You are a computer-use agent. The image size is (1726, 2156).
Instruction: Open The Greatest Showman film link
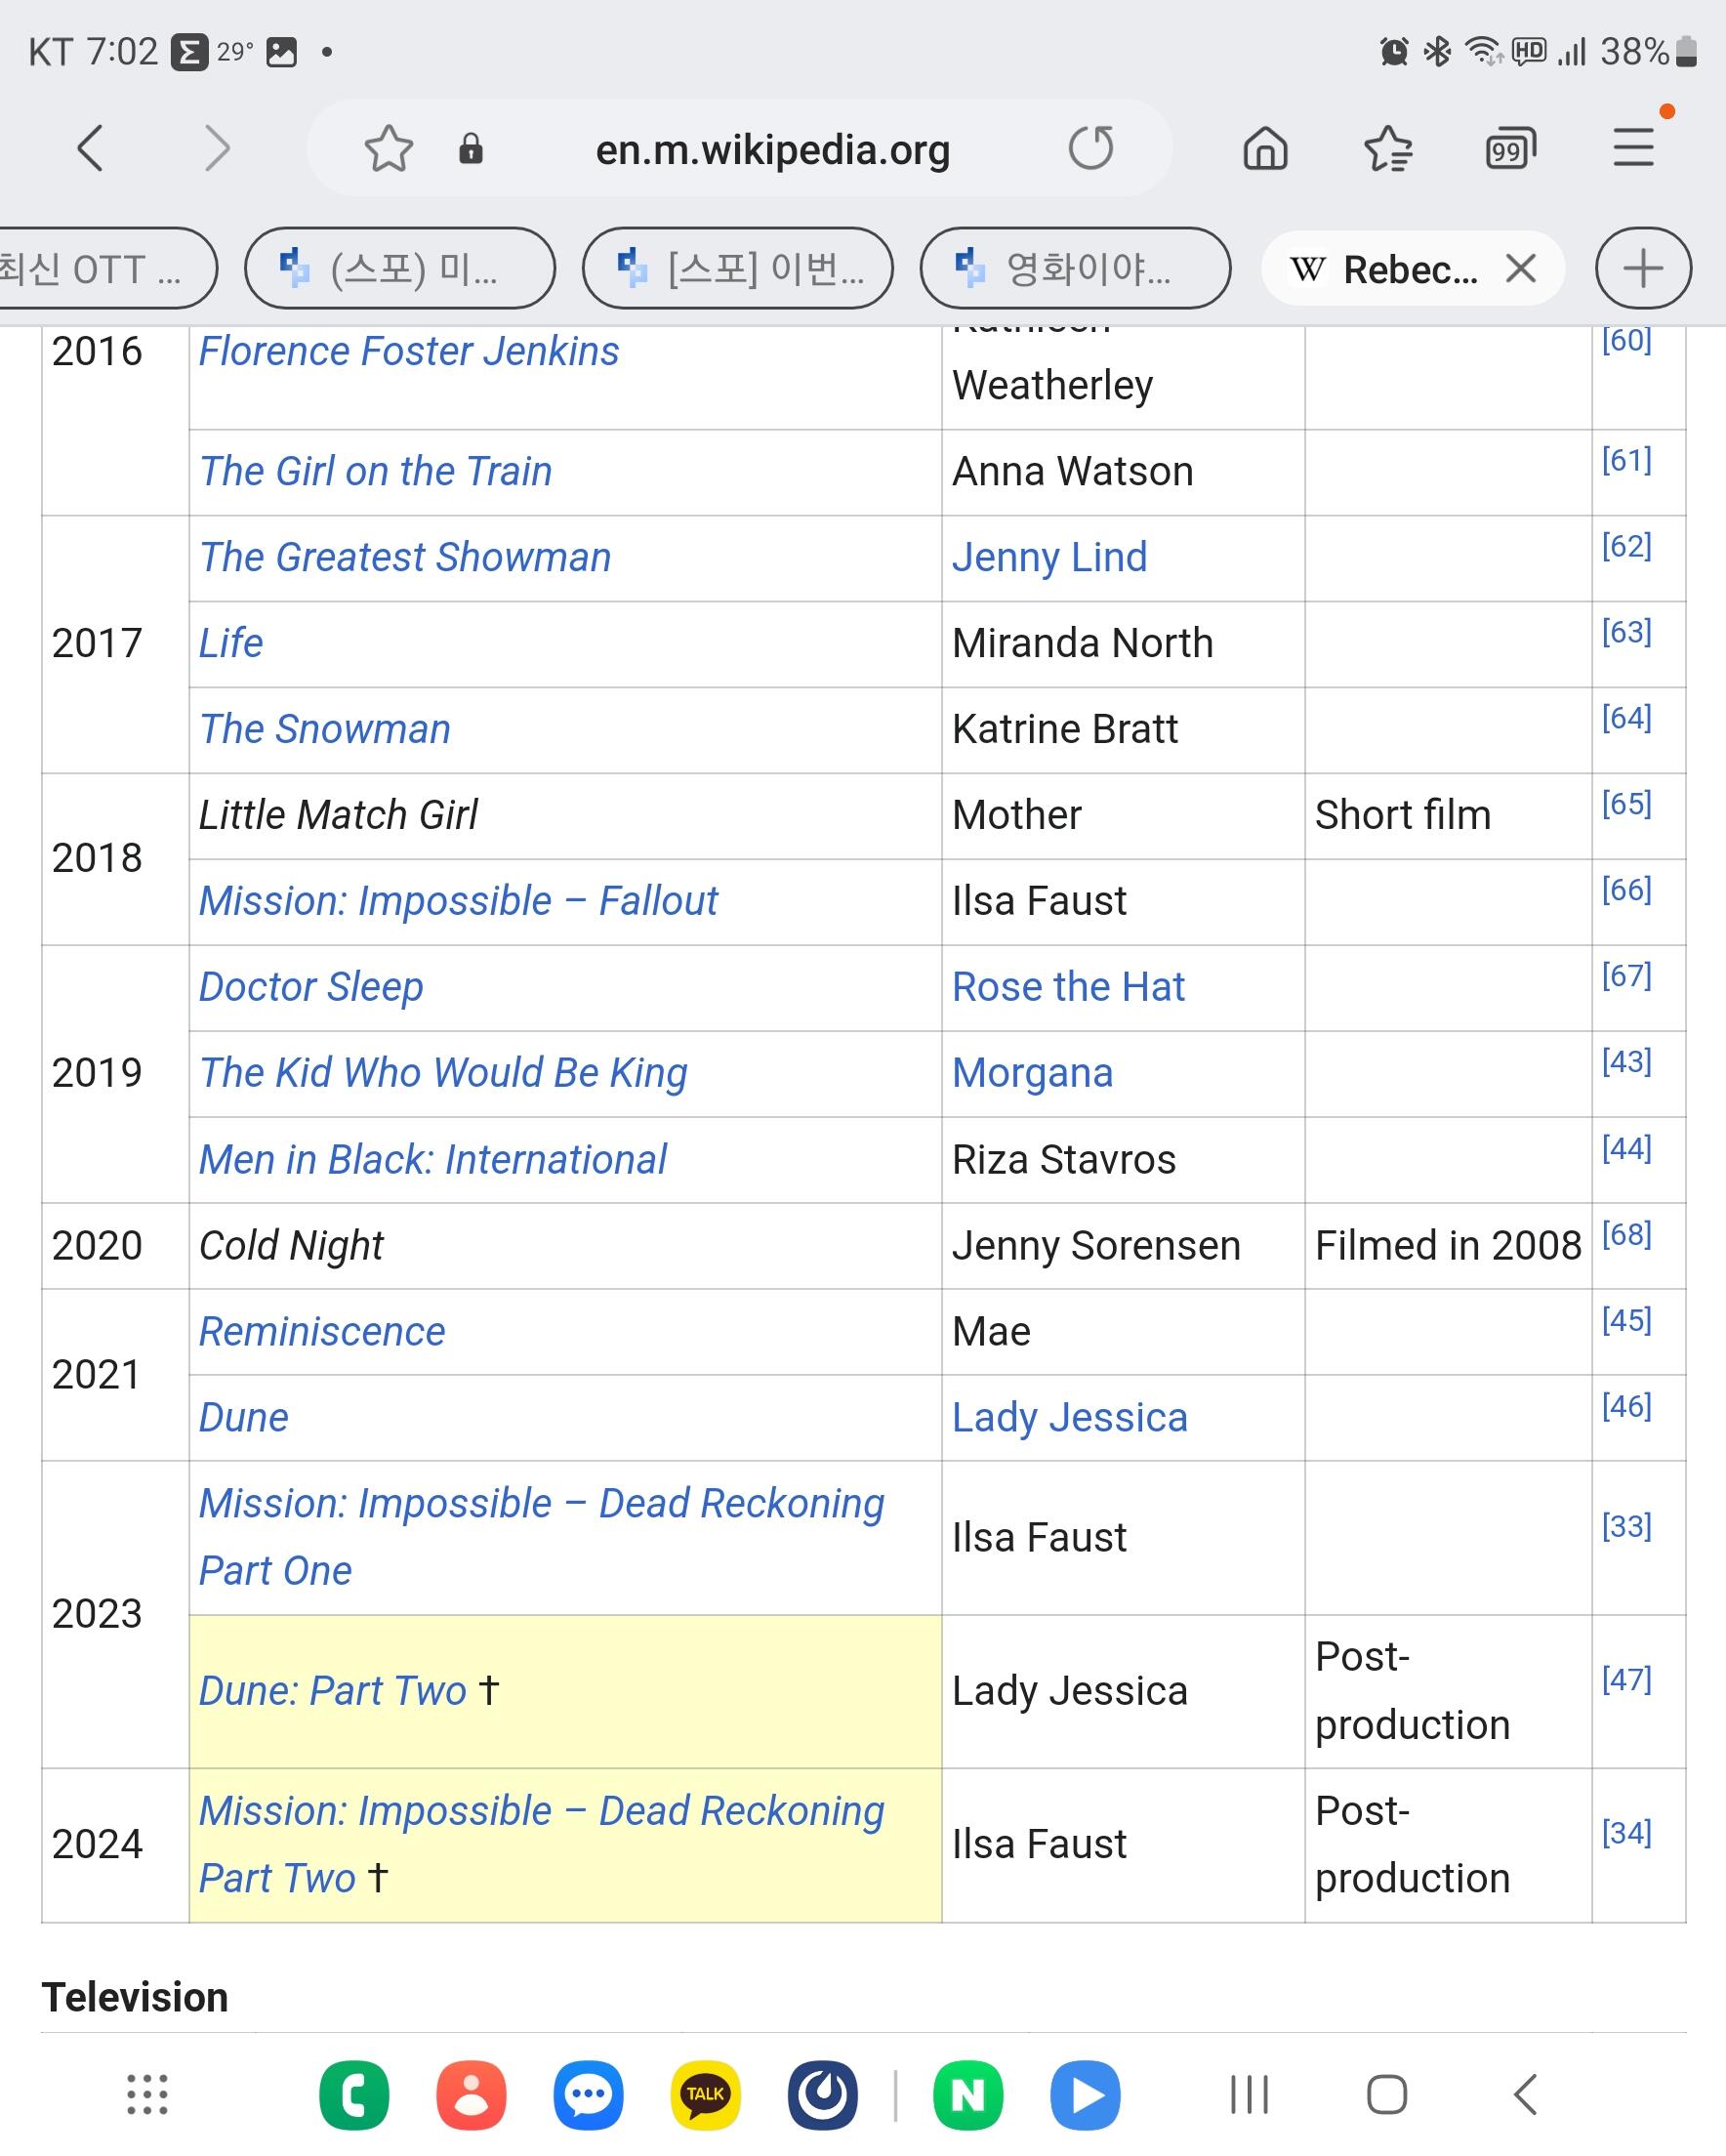[x=405, y=557]
